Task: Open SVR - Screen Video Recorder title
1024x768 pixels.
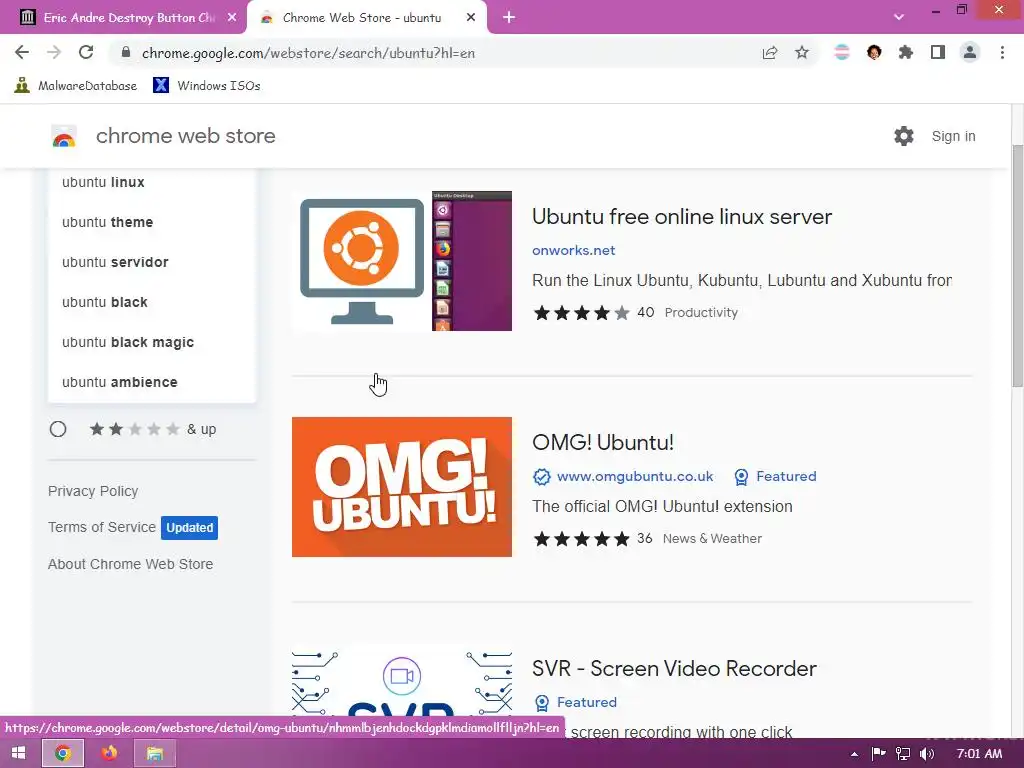Action: pyautogui.click(x=674, y=668)
